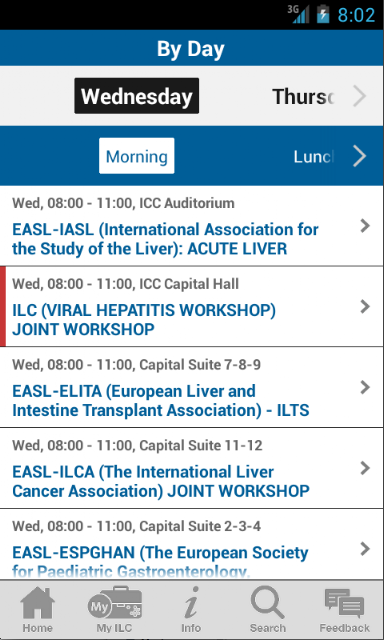Open ILC Viral Hepatitis Workshop chevron
This screenshot has height=640, width=384.
coord(365,307)
